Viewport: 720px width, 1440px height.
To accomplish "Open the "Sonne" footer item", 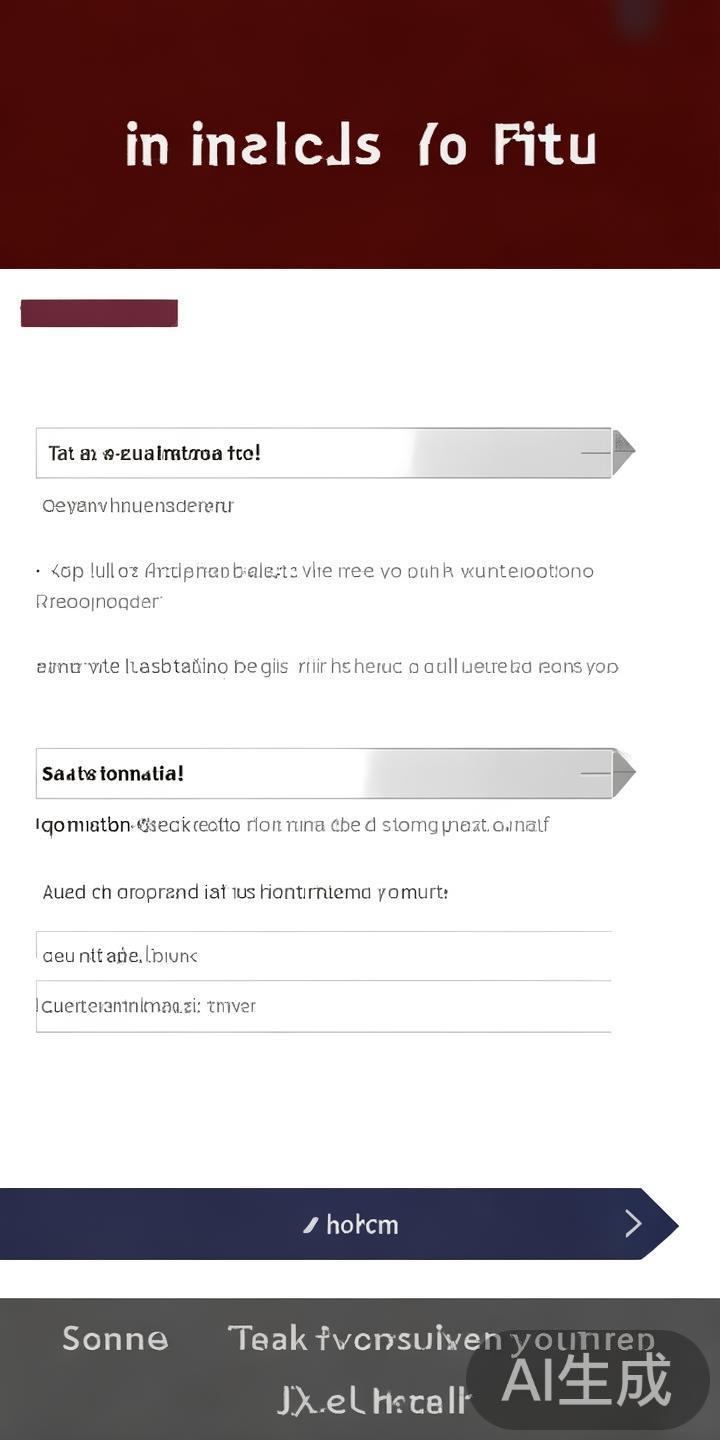I will point(115,1338).
